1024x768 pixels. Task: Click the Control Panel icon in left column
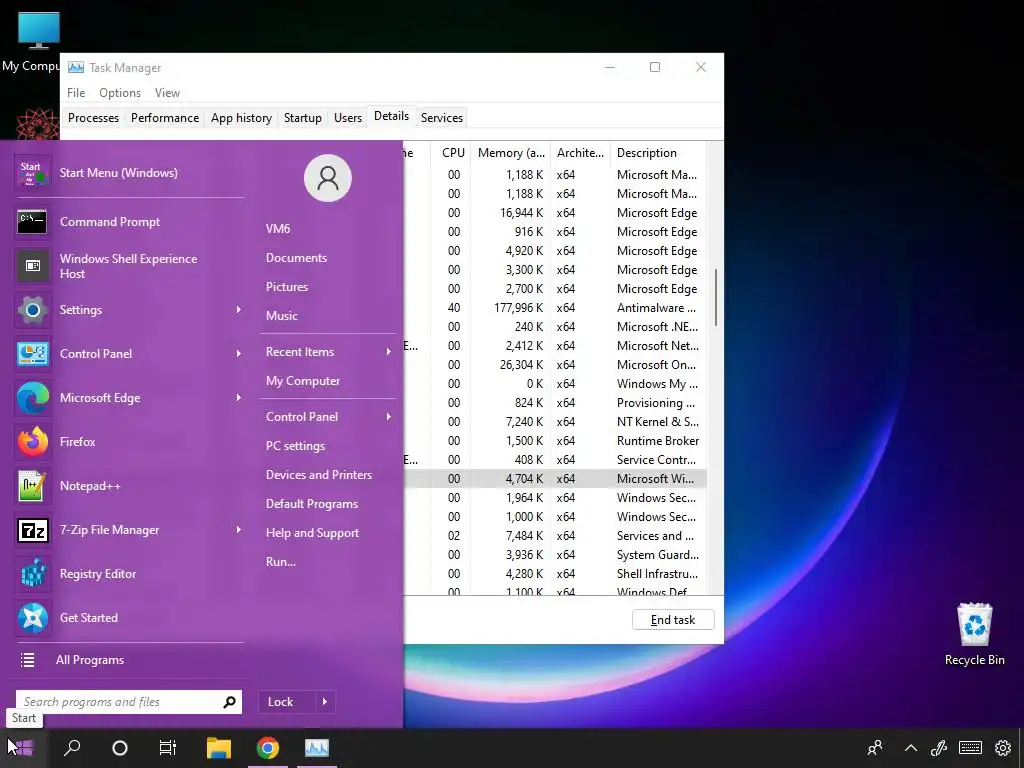[x=33, y=353]
